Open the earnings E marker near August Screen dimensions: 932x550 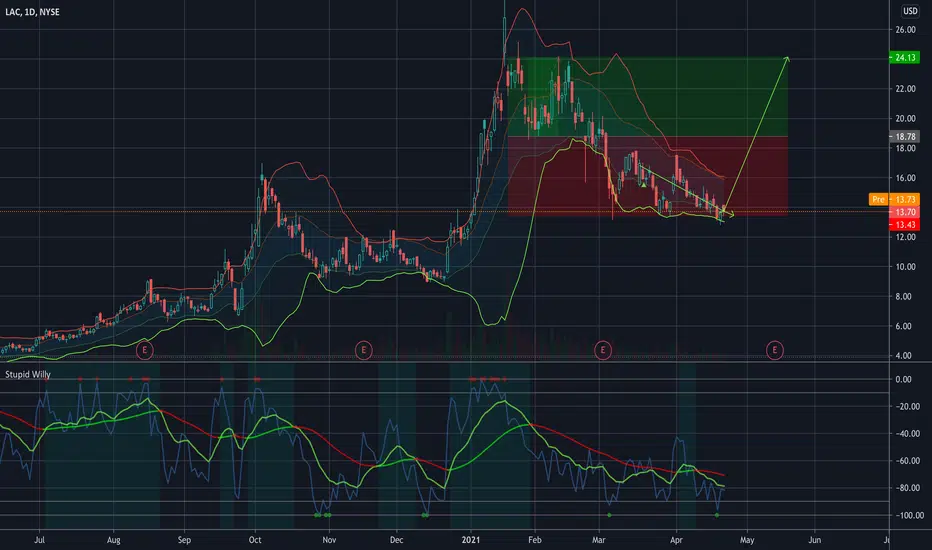coord(144,350)
